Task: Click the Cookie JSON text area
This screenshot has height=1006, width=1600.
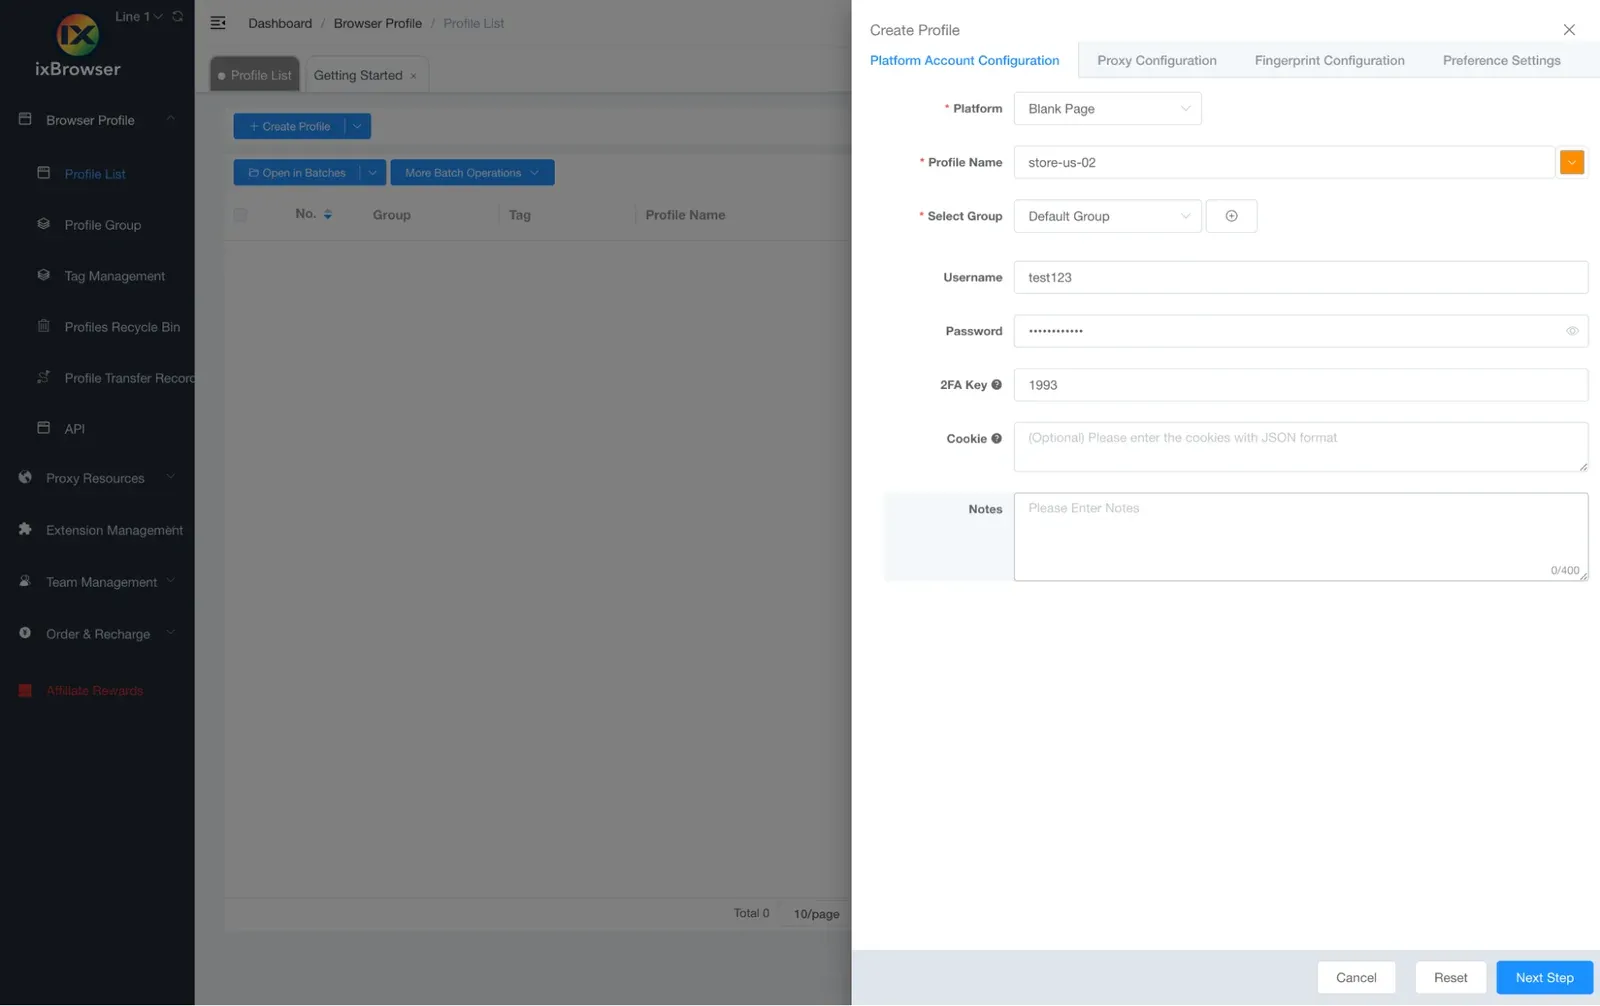Action: [x=1300, y=446]
